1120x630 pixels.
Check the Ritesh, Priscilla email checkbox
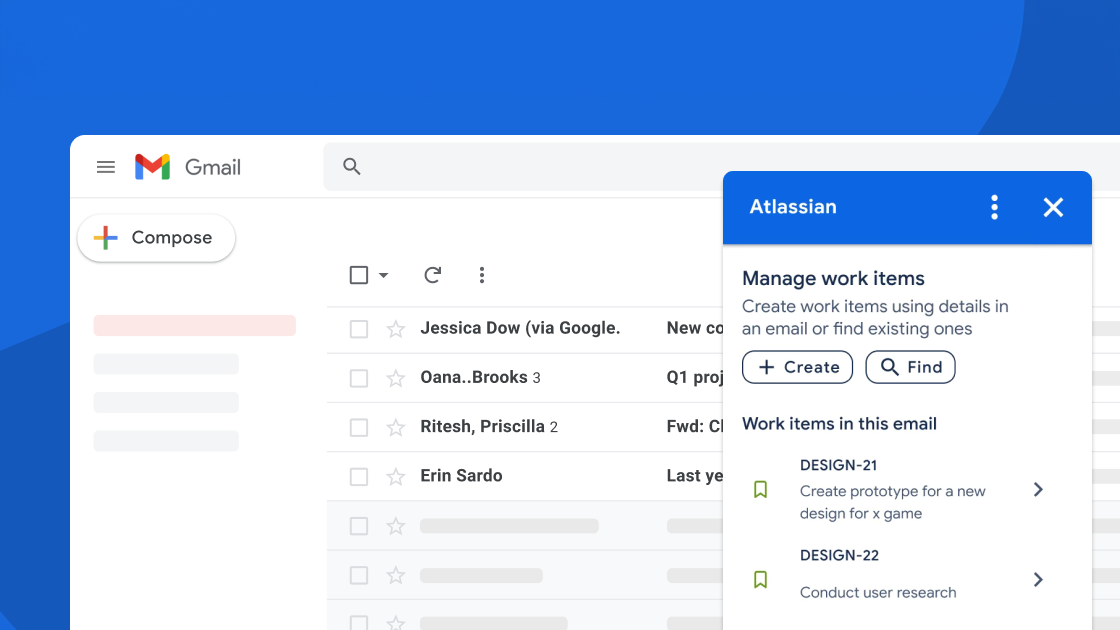pyautogui.click(x=359, y=428)
